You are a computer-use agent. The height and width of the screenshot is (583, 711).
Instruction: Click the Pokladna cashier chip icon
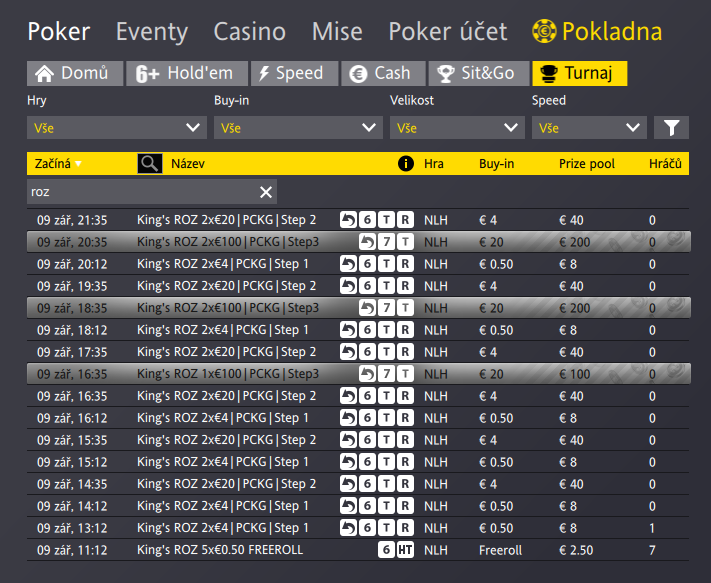[545, 31]
